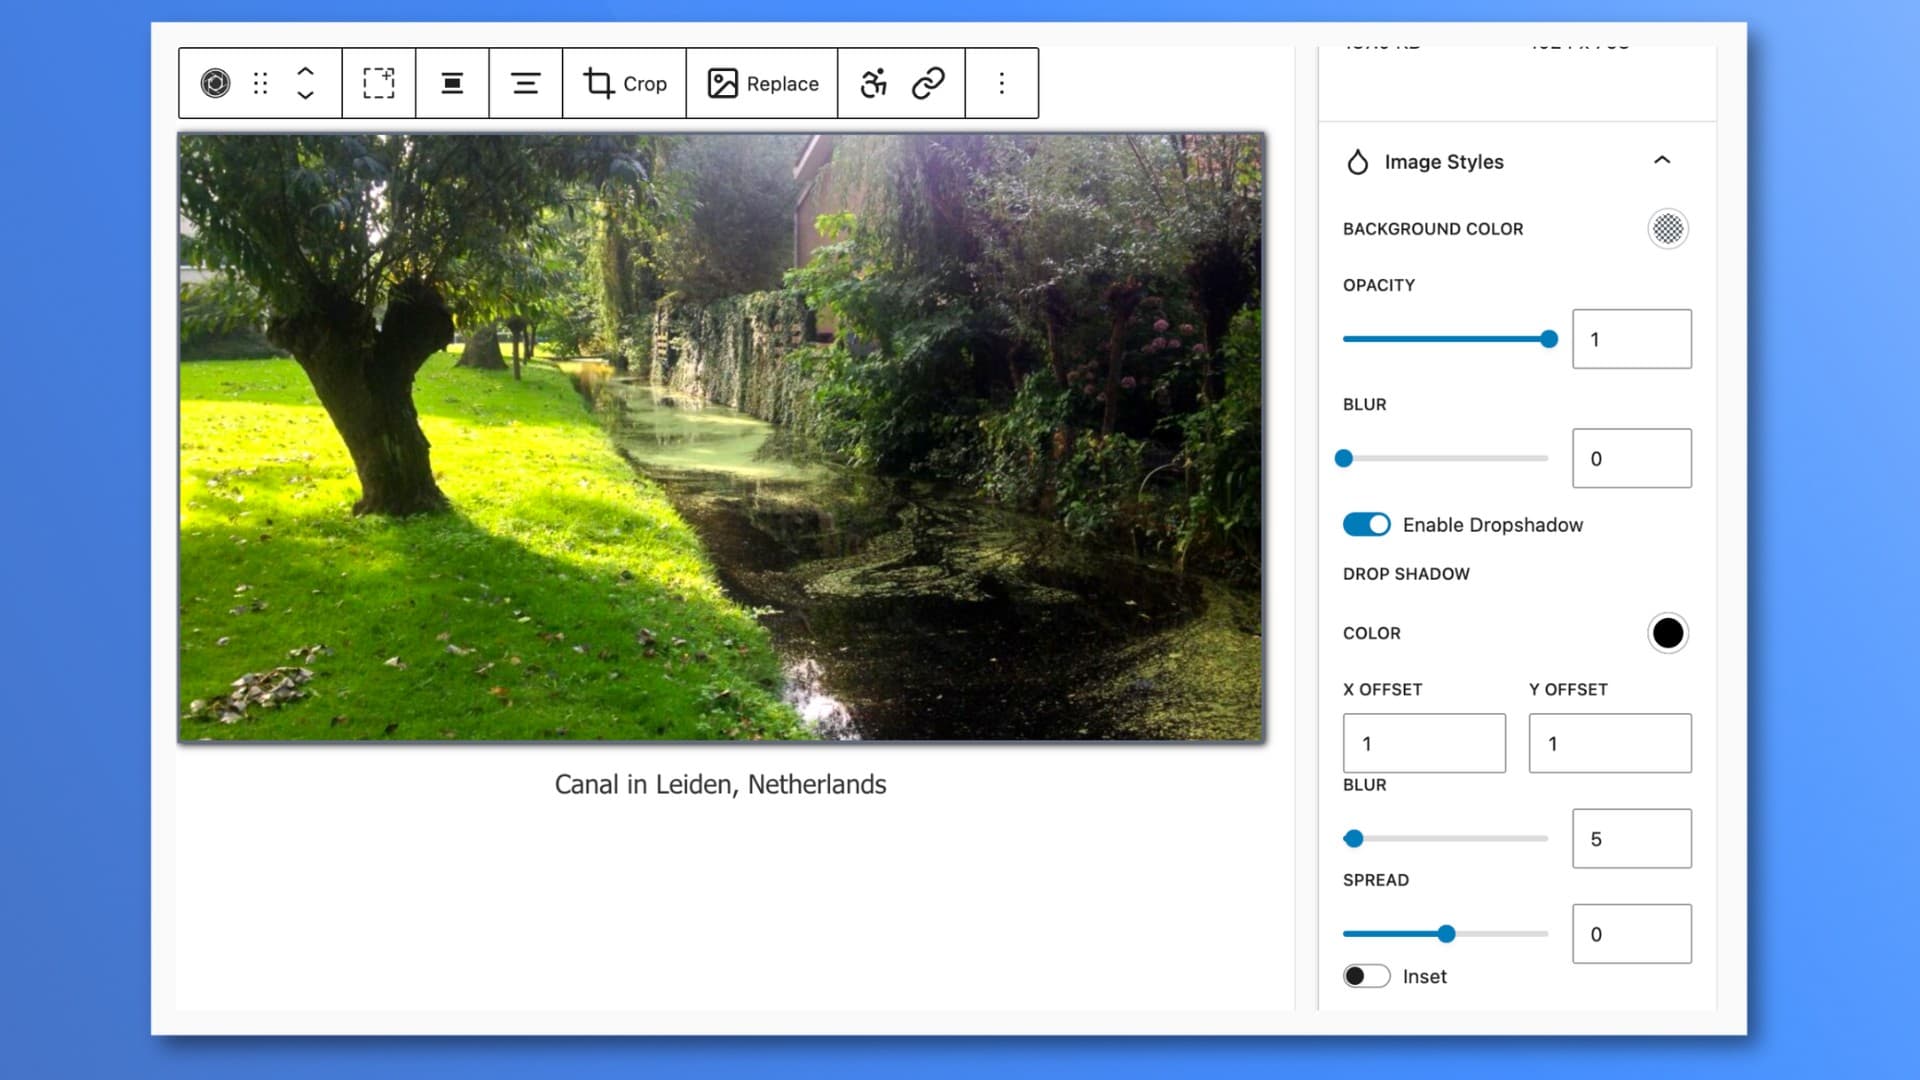The image size is (1920, 1080).
Task: Click the Replace button
Action: [761, 83]
